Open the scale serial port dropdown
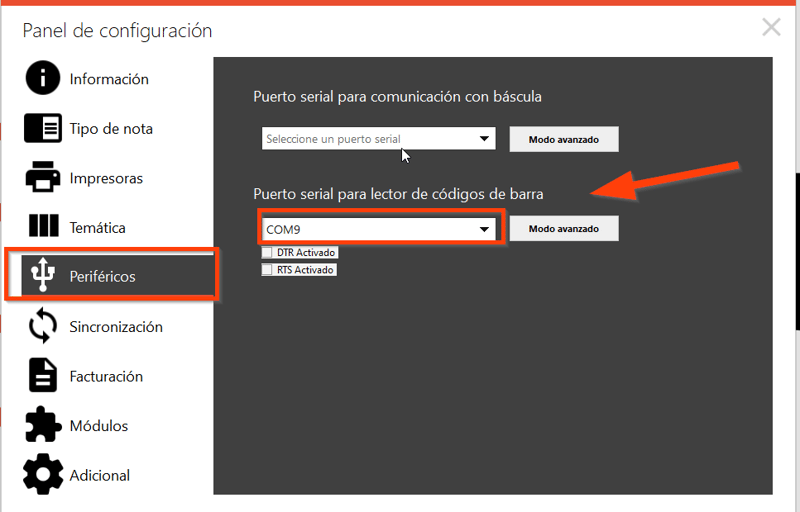Viewport: 800px width, 512px height. click(378, 139)
